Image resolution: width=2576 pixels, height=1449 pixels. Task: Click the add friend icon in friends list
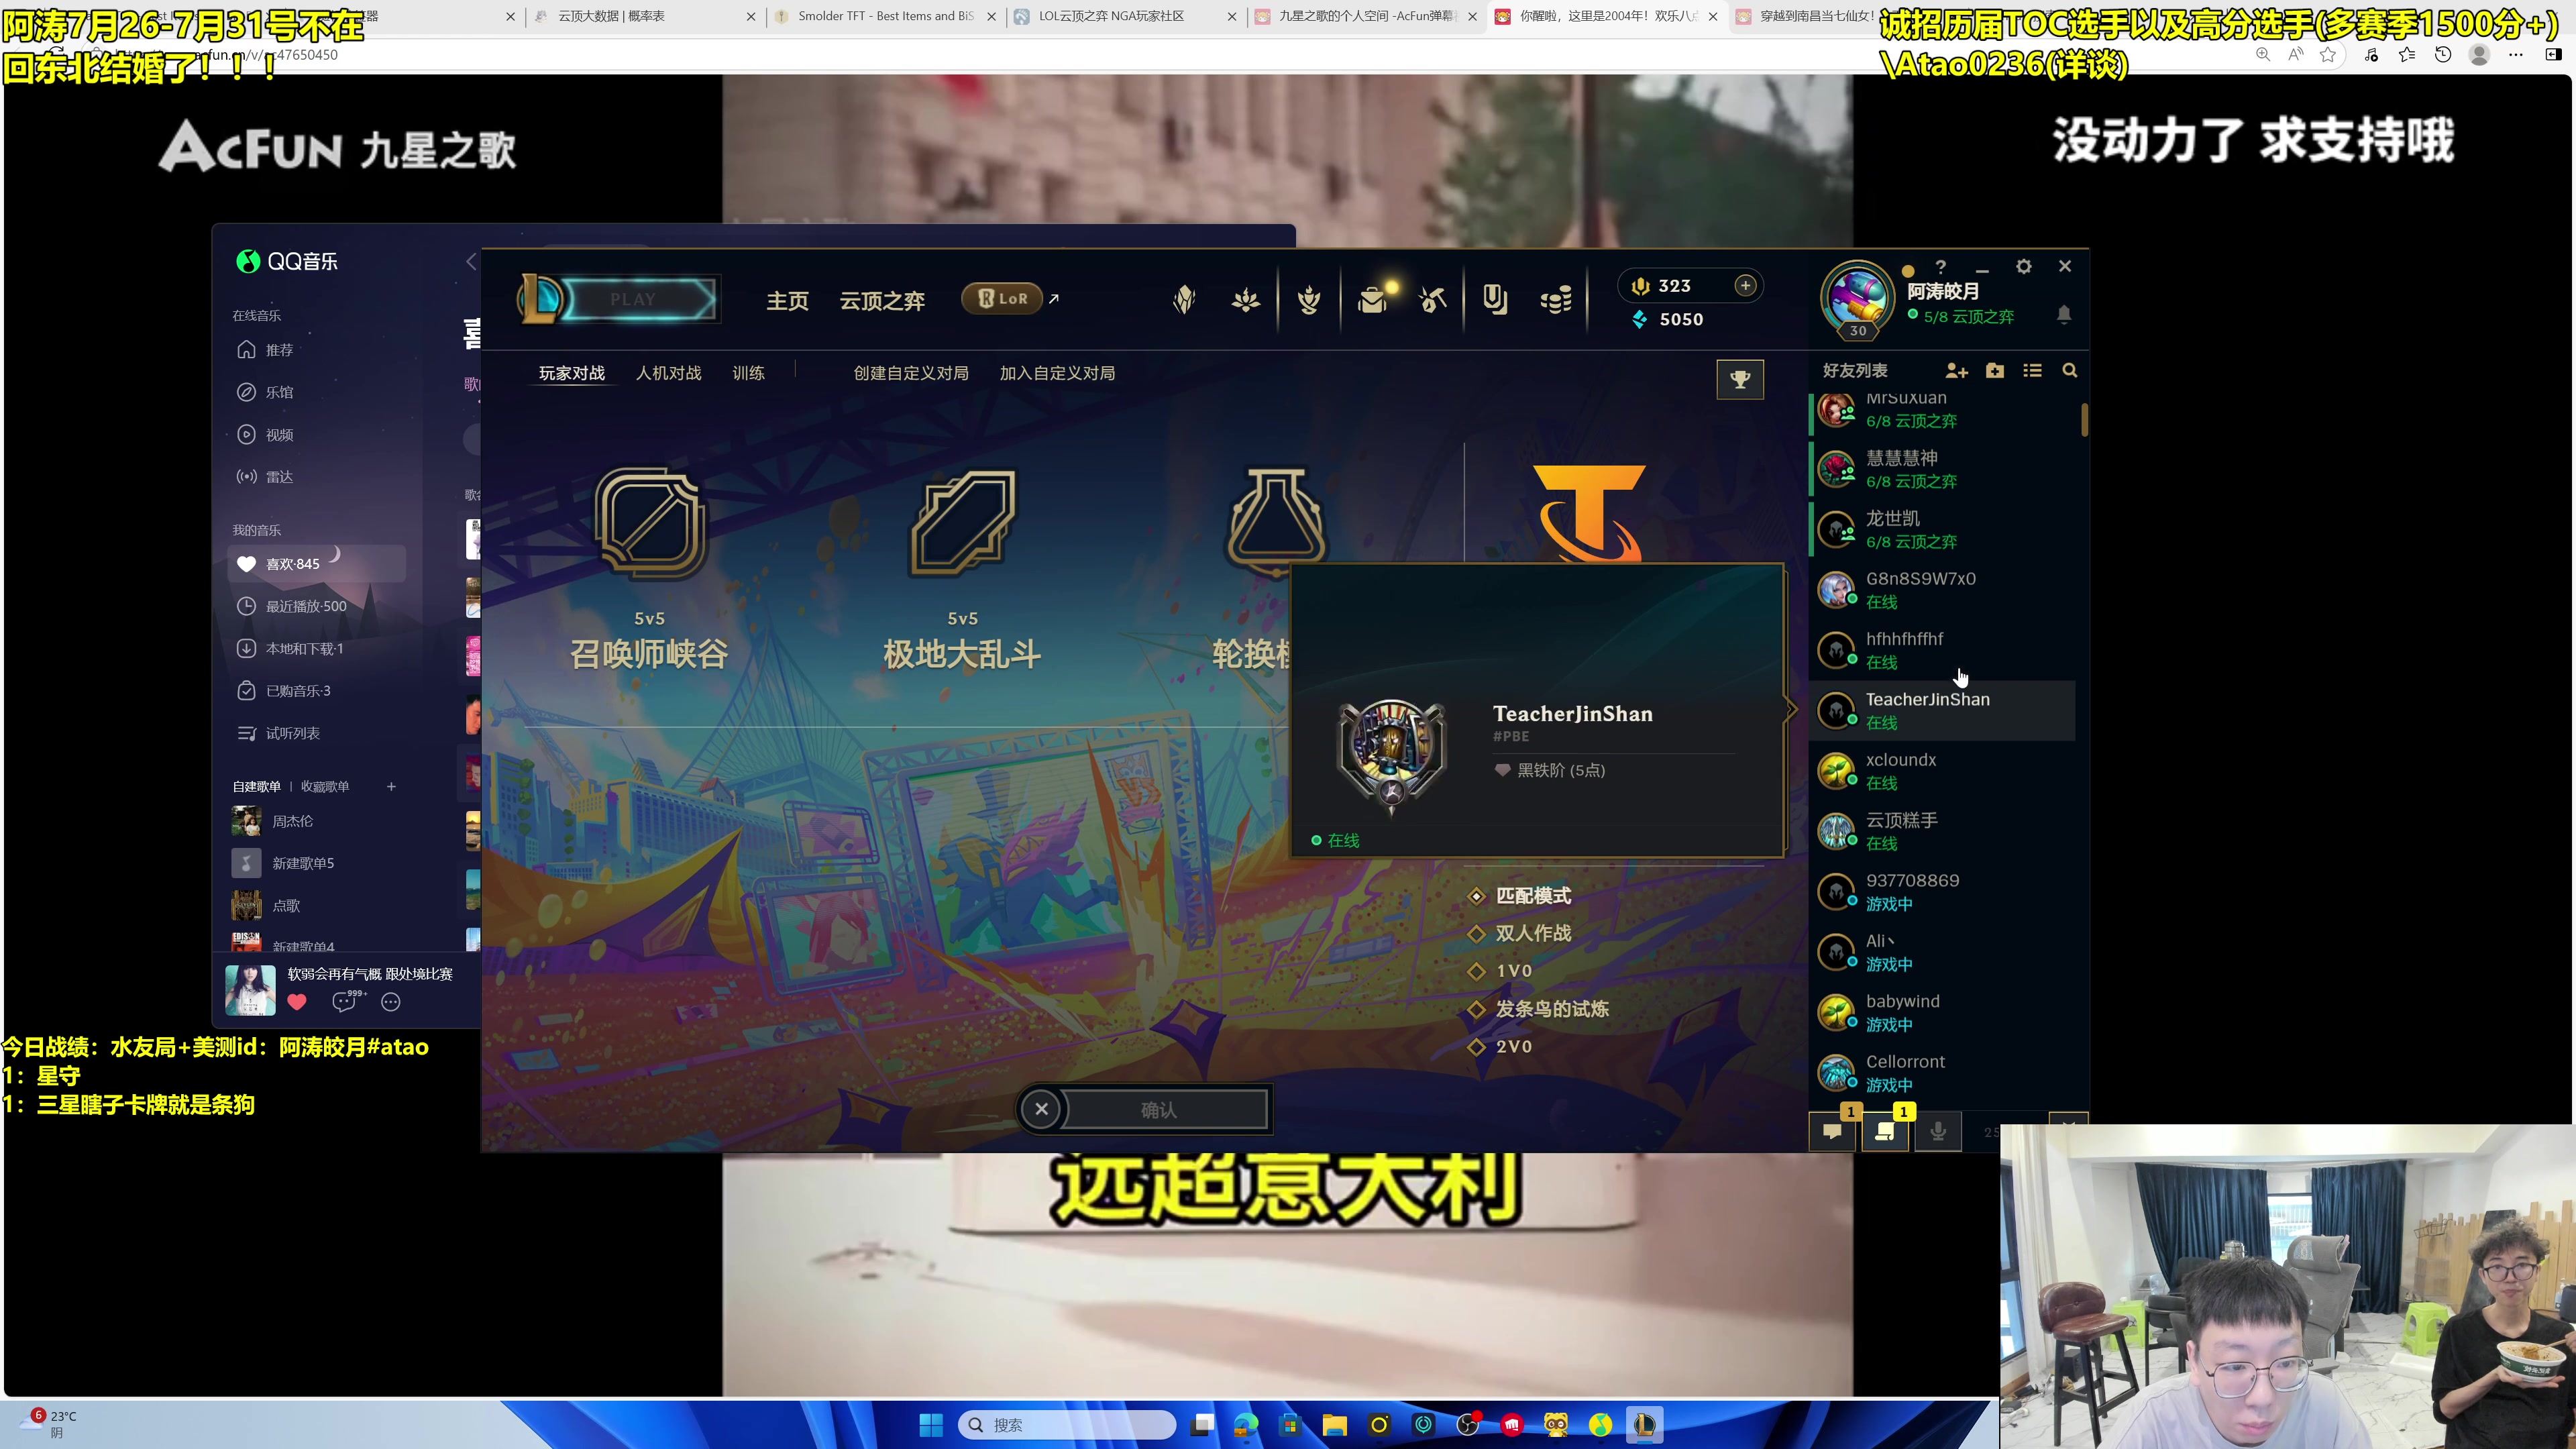1956,371
